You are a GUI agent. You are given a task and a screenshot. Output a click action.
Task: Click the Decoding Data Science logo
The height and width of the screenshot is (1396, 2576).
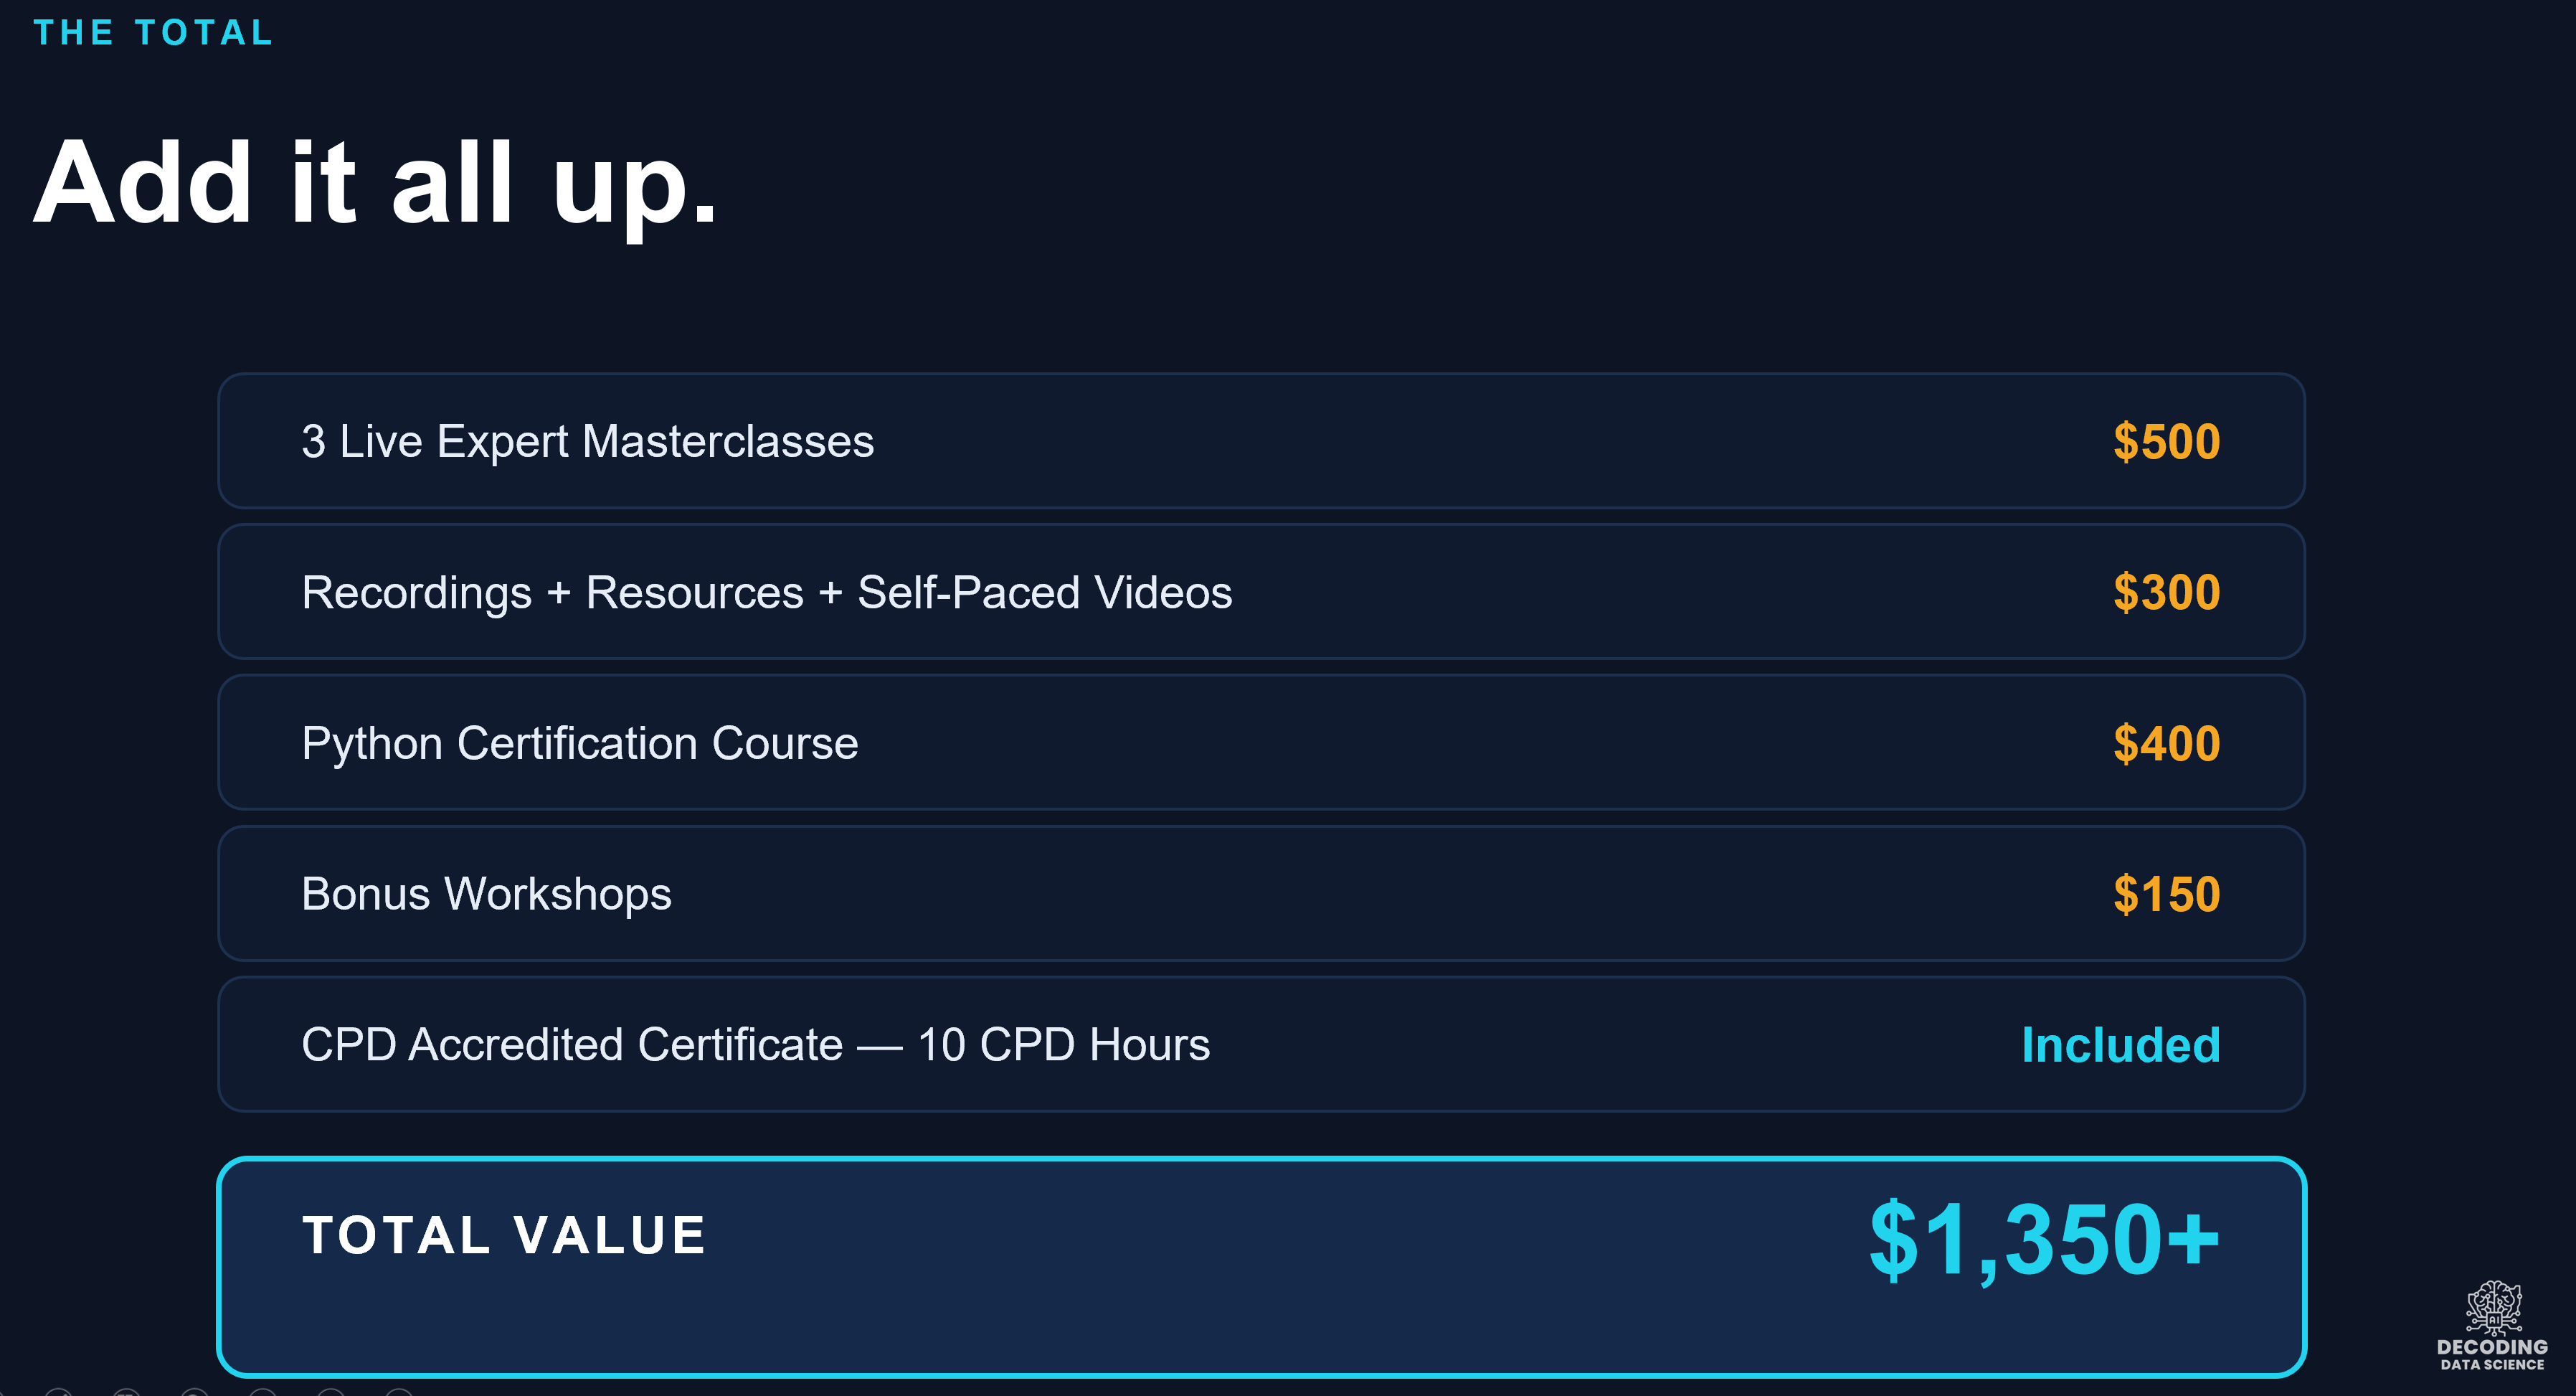pyautogui.click(x=2492, y=1325)
